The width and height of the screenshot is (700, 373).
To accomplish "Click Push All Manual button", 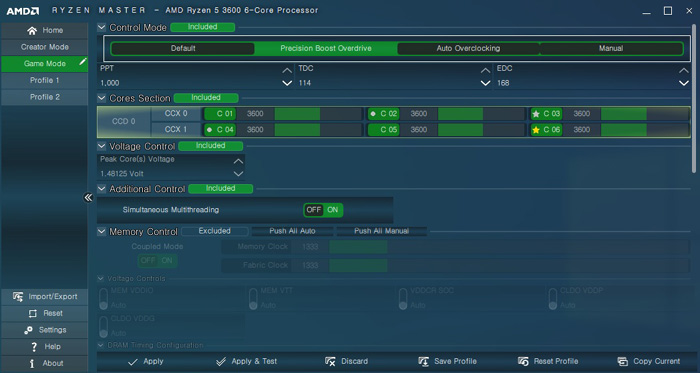I will (382, 231).
